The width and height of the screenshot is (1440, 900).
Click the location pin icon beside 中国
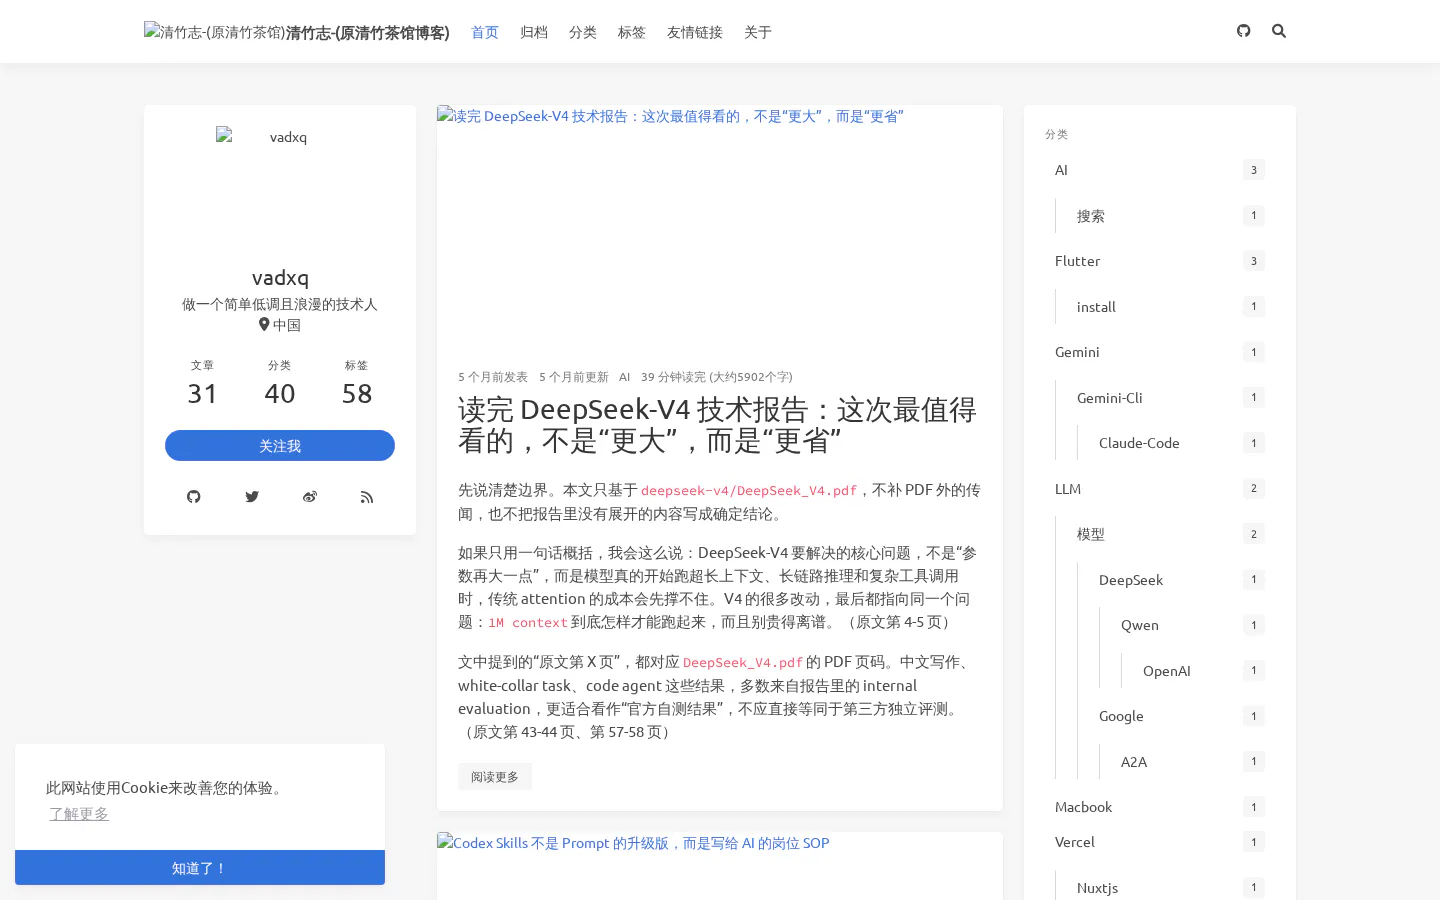[264, 324]
